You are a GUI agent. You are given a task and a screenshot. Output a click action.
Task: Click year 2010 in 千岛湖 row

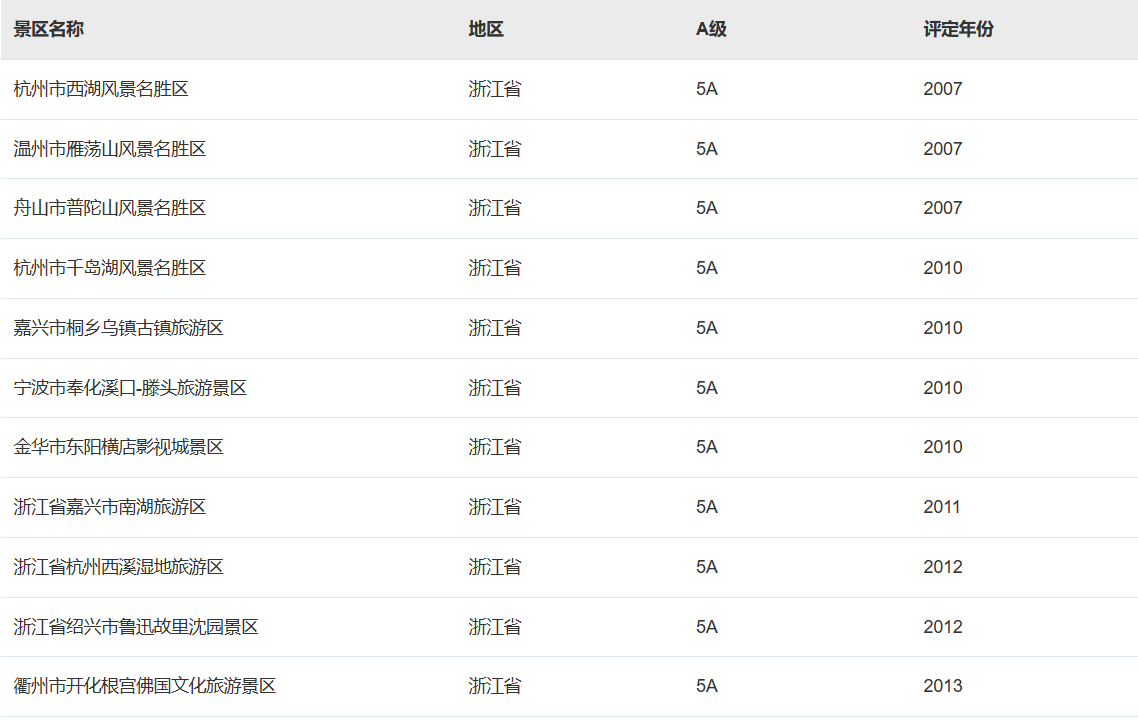pos(943,268)
